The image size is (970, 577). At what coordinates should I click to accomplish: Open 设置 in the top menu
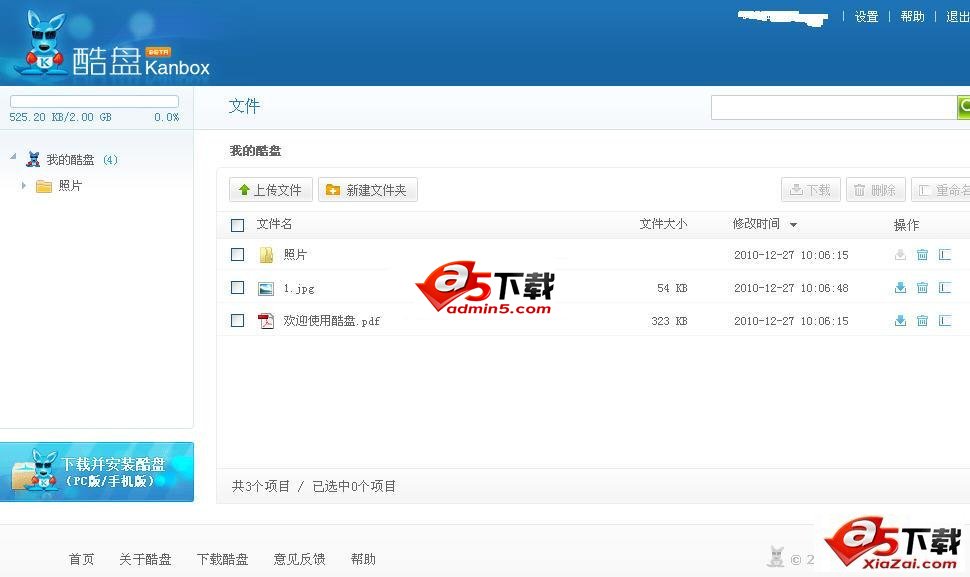(866, 17)
